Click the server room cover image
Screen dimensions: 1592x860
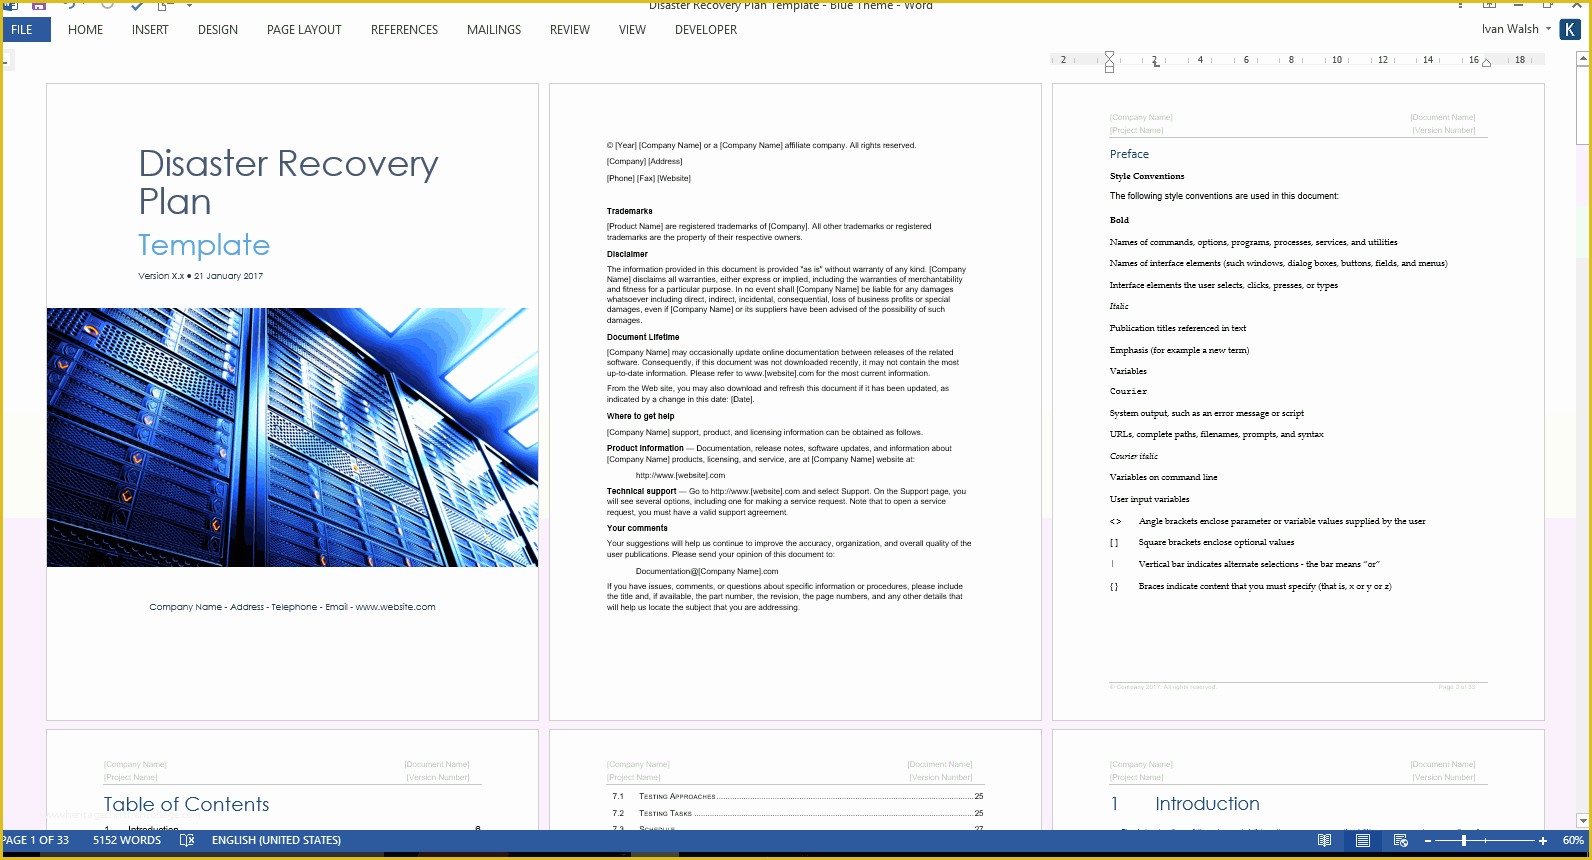point(292,437)
